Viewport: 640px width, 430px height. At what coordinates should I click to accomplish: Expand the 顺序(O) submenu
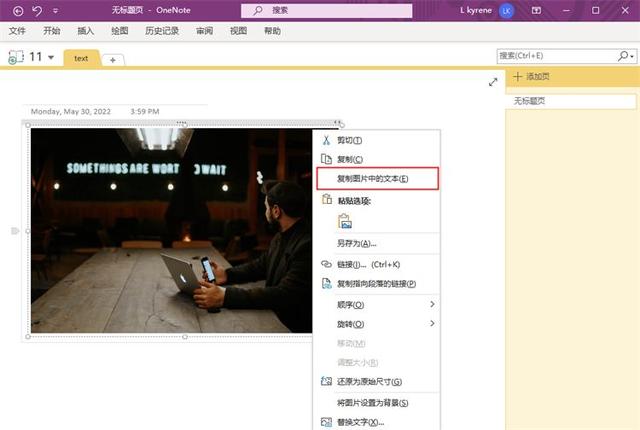pyautogui.click(x=378, y=305)
